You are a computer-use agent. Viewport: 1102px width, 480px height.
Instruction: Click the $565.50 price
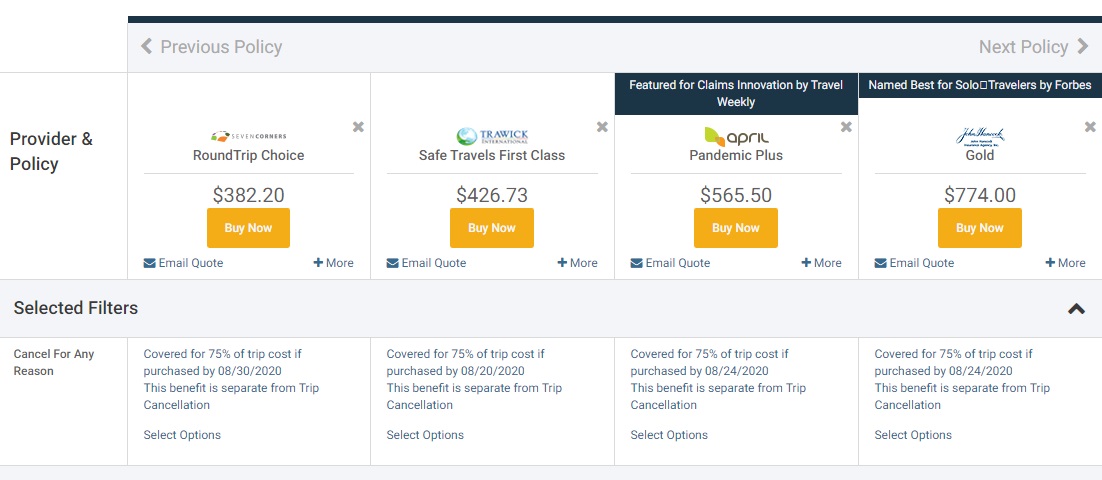coord(736,195)
